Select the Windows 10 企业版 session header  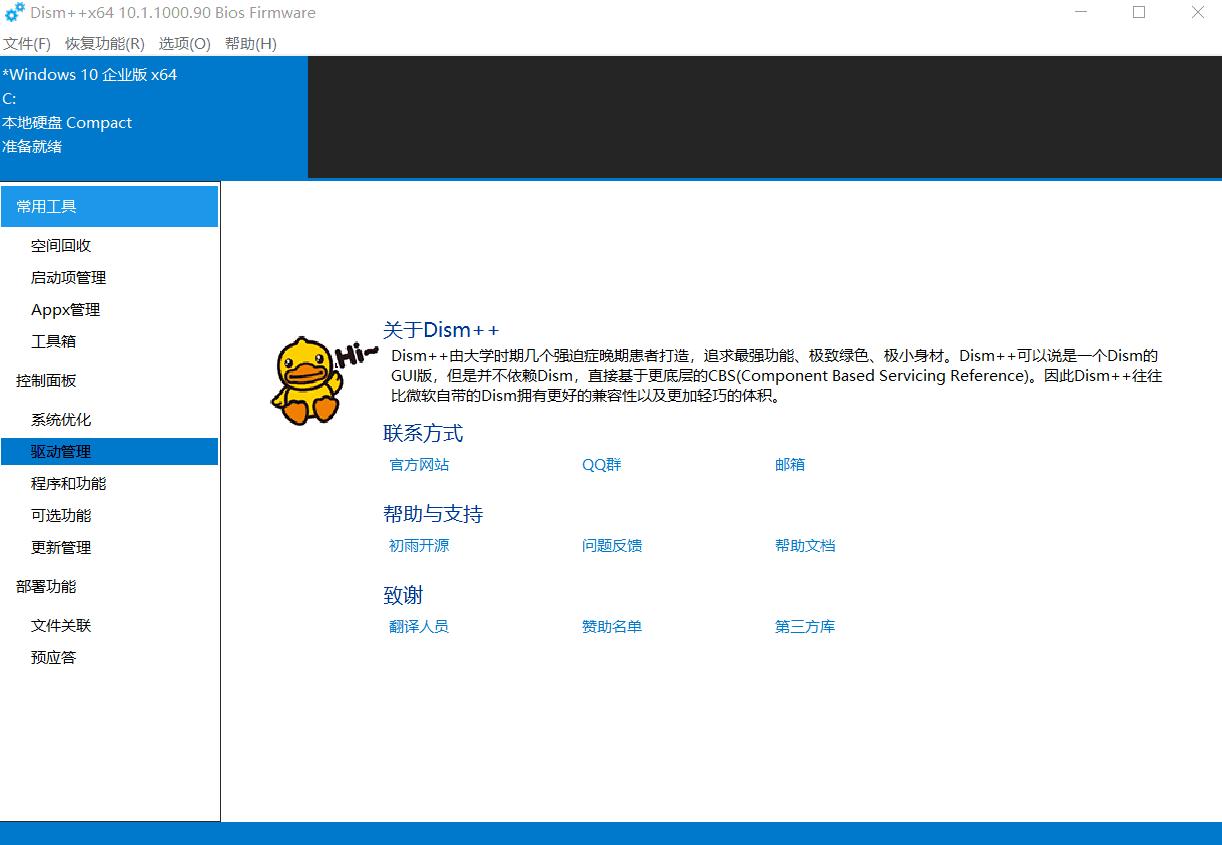tap(91, 74)
